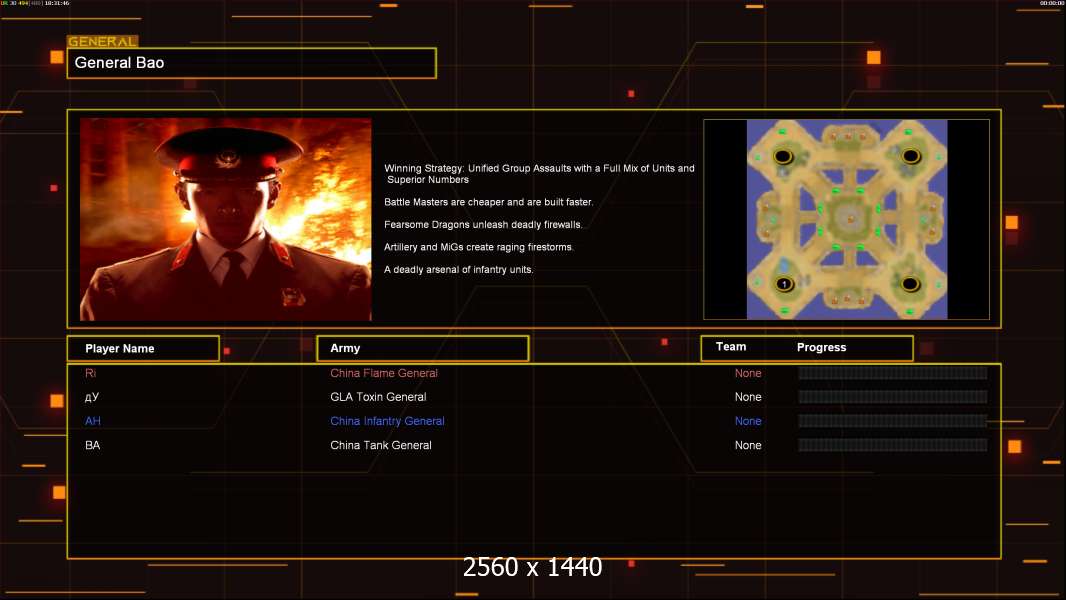Click the 00:00:00 timer readout

(1051, 3)
